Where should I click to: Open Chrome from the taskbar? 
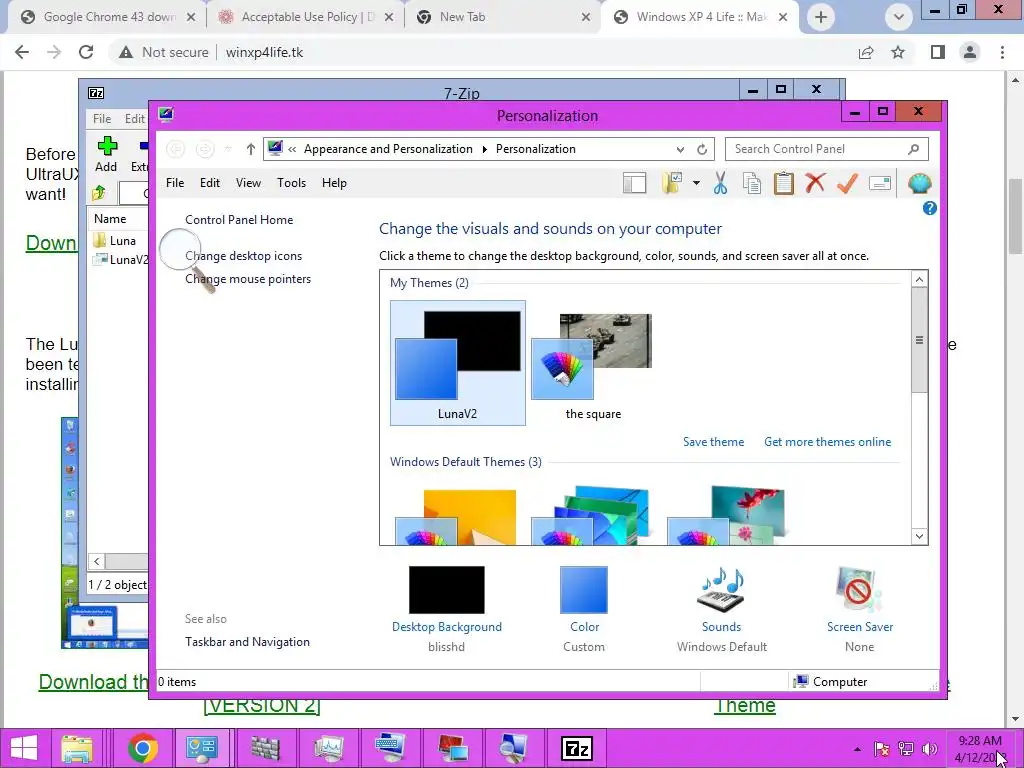(142, 748)
